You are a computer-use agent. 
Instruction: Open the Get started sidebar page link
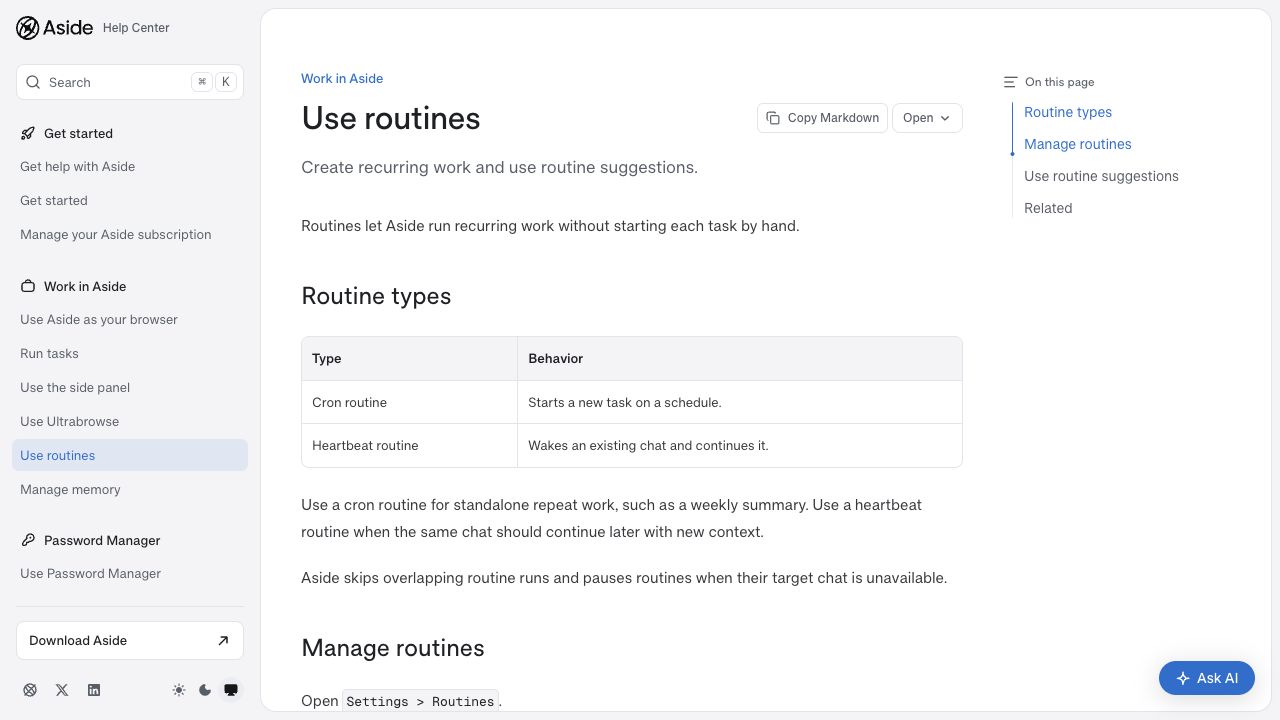point(130,201)
